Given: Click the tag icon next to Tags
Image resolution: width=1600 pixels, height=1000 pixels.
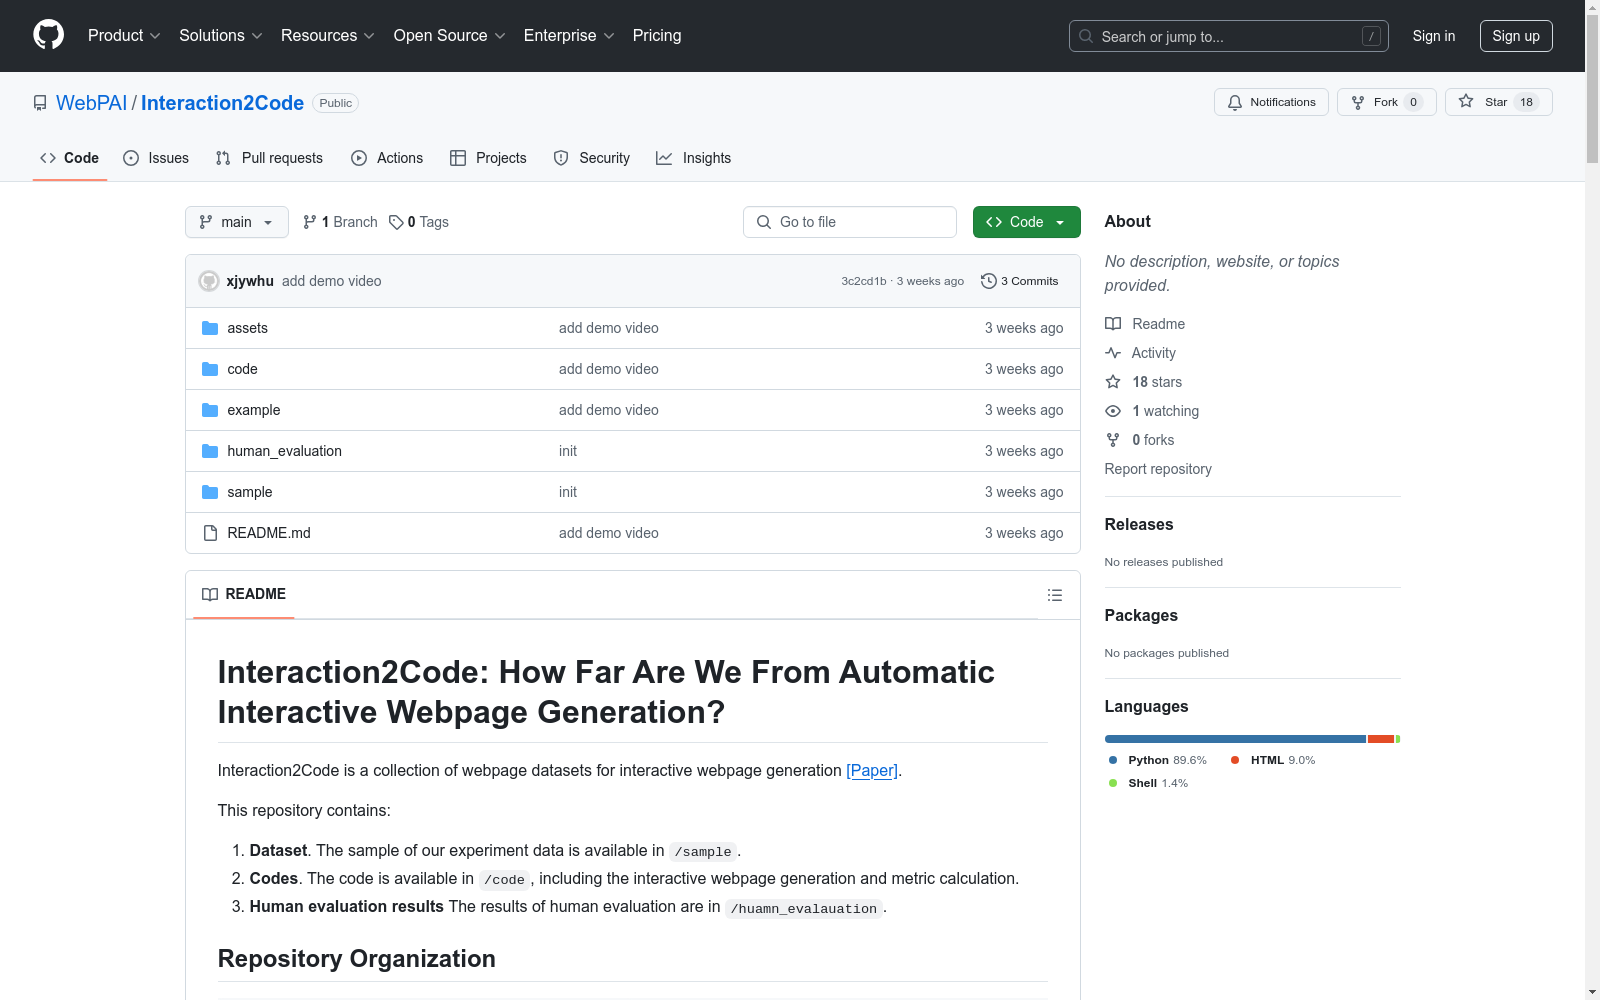Looking at the screenshot, I should tap(396, 222).
